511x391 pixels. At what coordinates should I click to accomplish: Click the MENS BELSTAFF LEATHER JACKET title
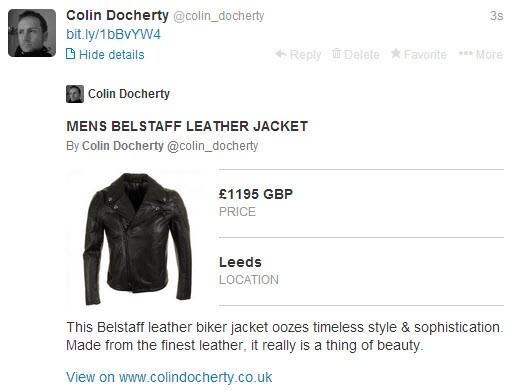click(x=187, y=126)
